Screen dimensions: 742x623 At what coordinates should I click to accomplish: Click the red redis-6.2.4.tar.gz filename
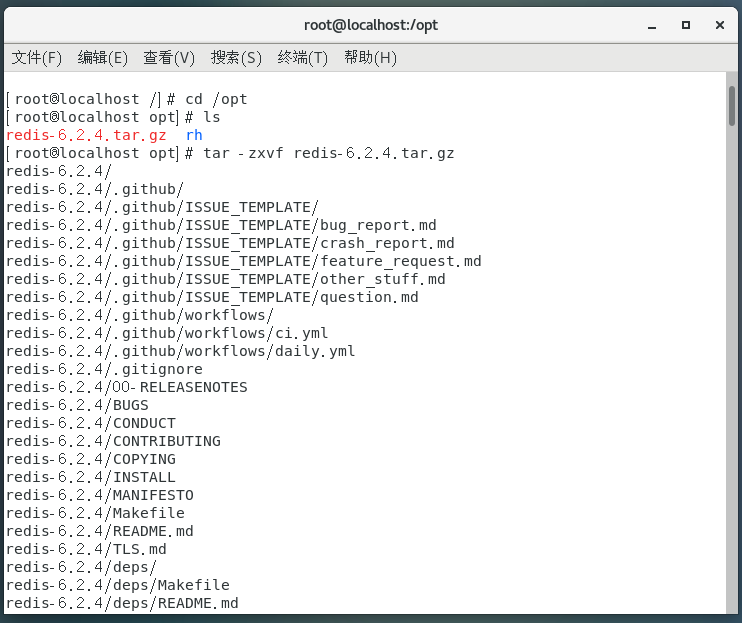[x=86, y=135]
